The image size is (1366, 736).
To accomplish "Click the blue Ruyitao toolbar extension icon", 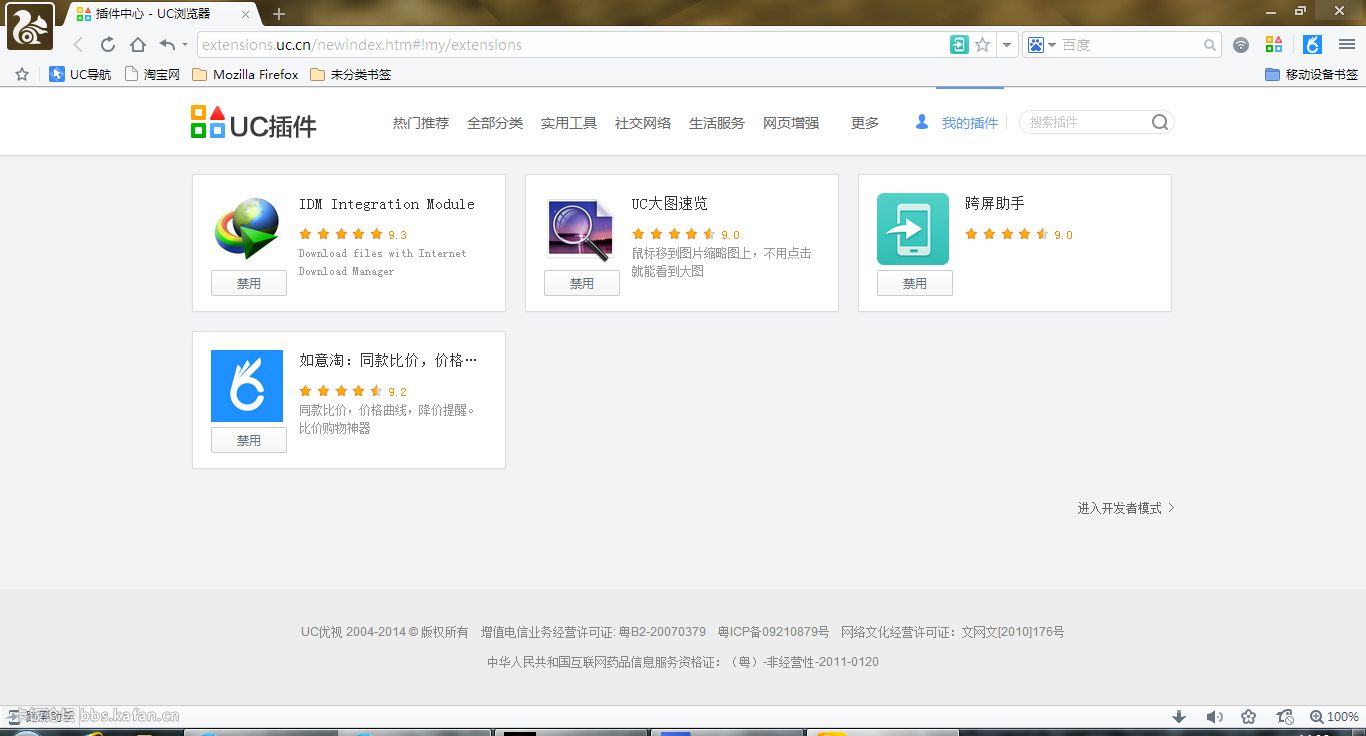I will pyautogui.click(x=1313, y=45).
